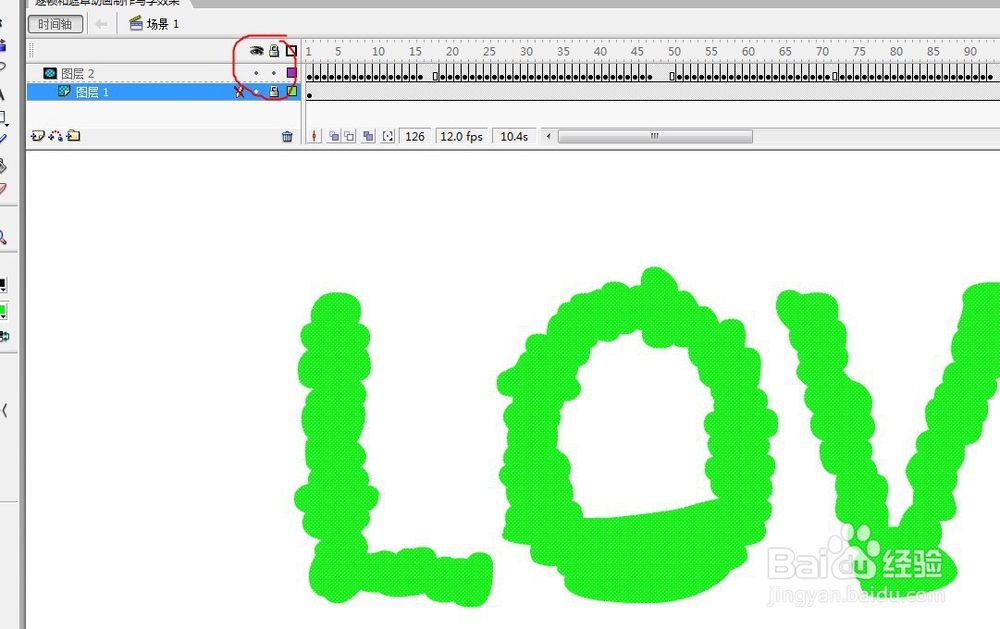Toggle show/hide all layers eye icon
The image size is (1000, 629).
click(x=256, y=51)
